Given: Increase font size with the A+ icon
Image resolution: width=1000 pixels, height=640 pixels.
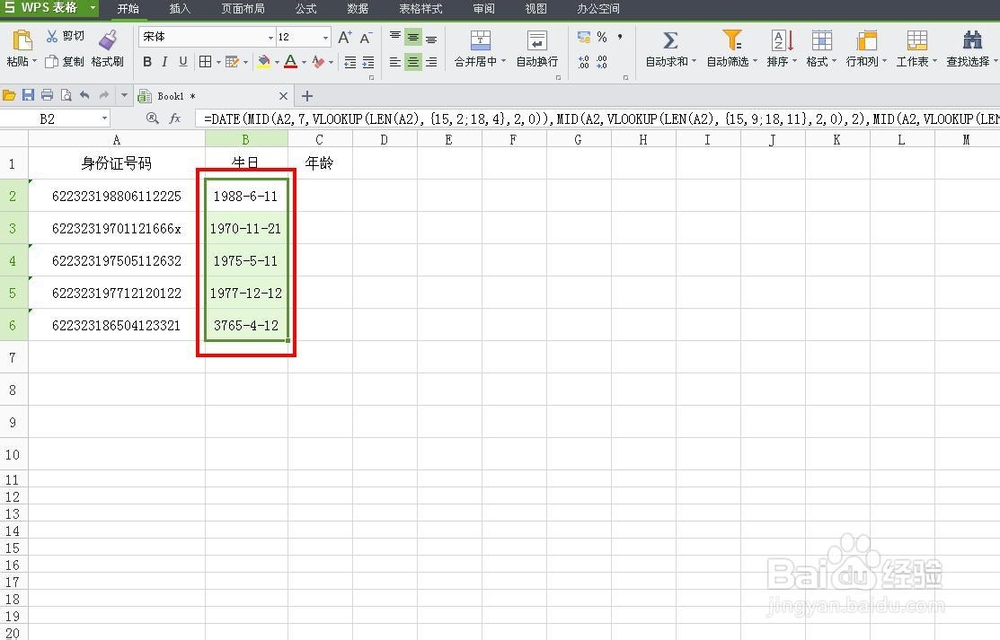Looking at the screenshot, I should point(344,37).
